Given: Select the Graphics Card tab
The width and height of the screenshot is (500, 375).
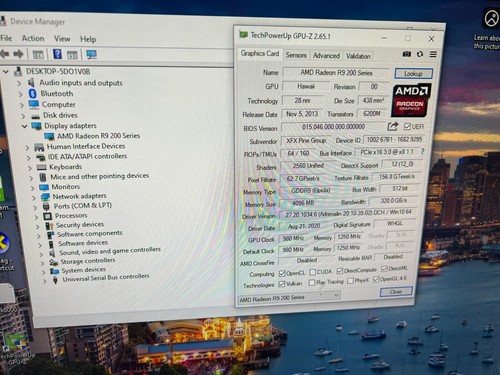Looking at the screenshot, I should tap(260, 53).
